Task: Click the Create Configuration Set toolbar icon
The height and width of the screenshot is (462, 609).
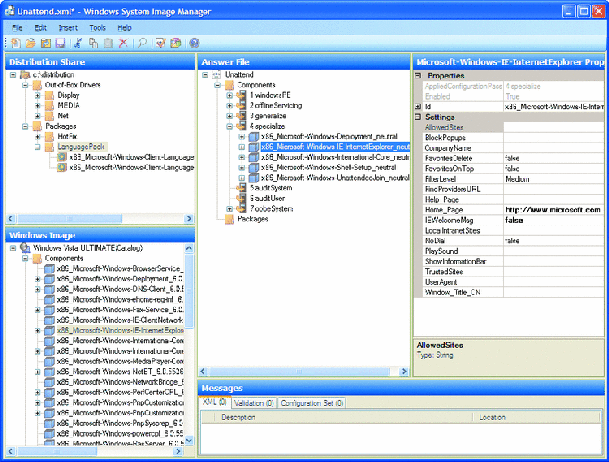Action: pyautogui.click(x=176, y=43)
